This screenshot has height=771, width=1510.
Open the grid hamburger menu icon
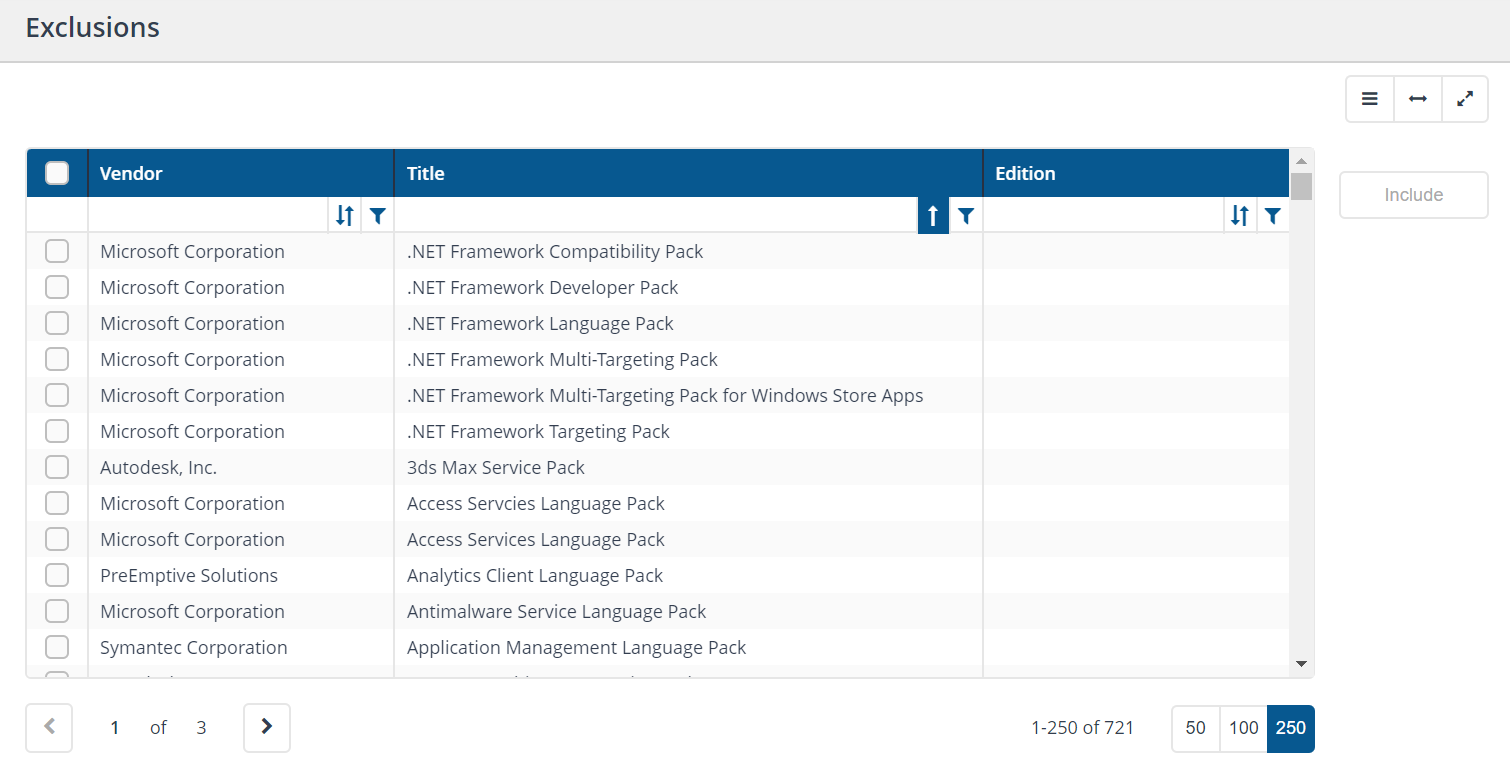[1369, 99]
